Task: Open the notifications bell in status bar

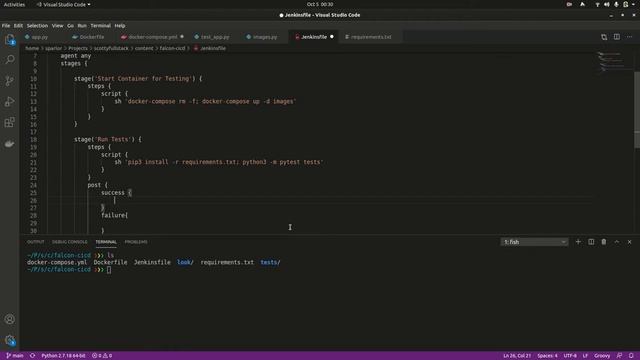Action: [631, 356]
